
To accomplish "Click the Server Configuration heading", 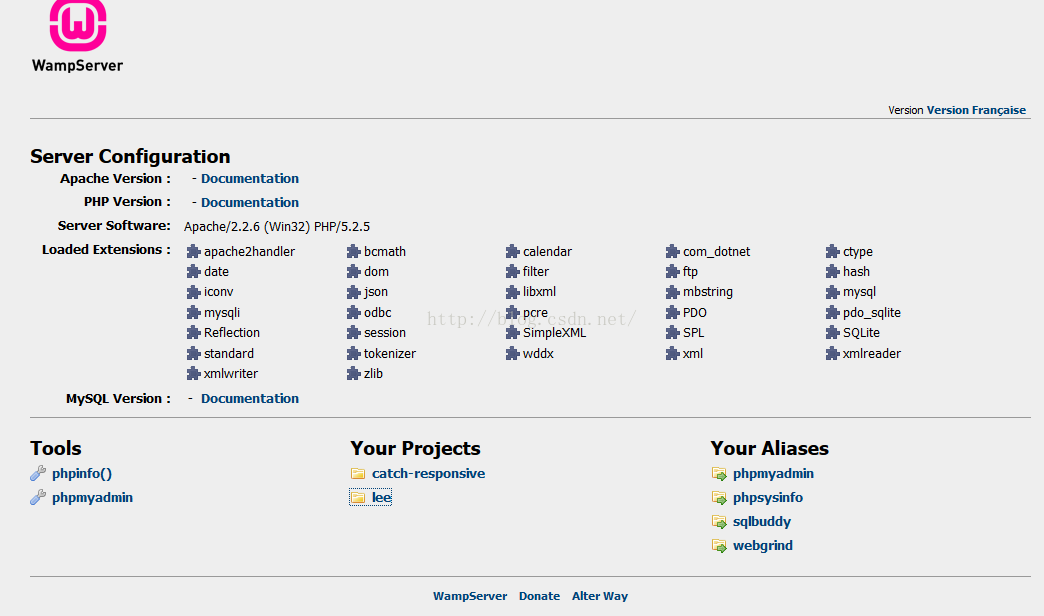I will [130, 156].
